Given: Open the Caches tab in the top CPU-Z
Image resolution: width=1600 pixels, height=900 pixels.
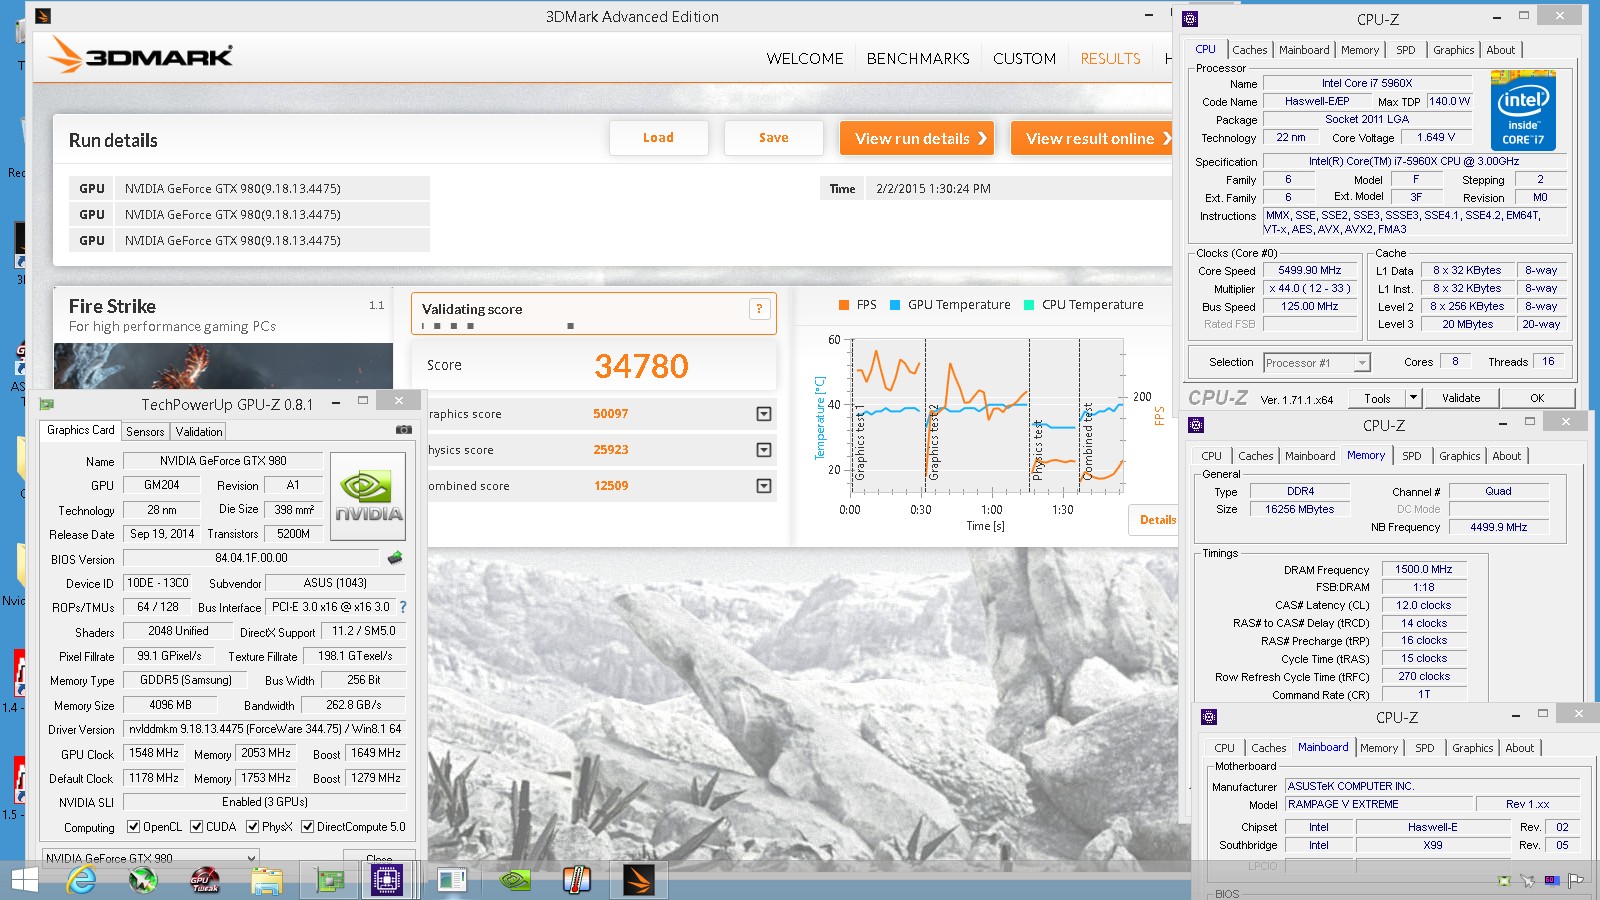Looking at the screenshot, I should click(1250, 50).
